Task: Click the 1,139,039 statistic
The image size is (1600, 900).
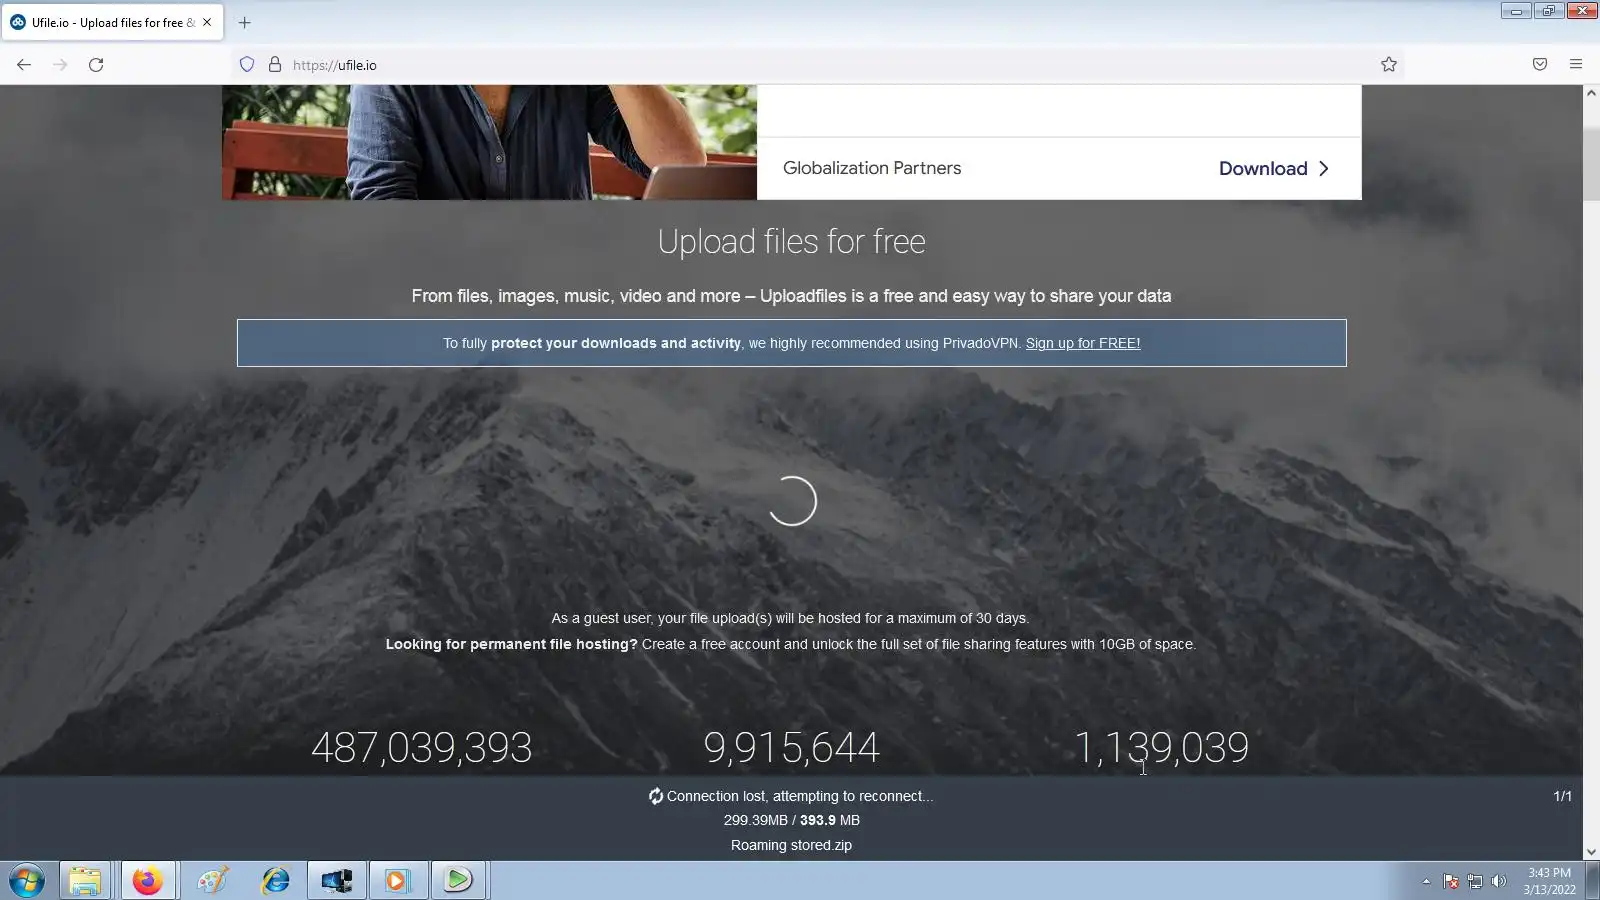Action: (x=1161, y=748)
